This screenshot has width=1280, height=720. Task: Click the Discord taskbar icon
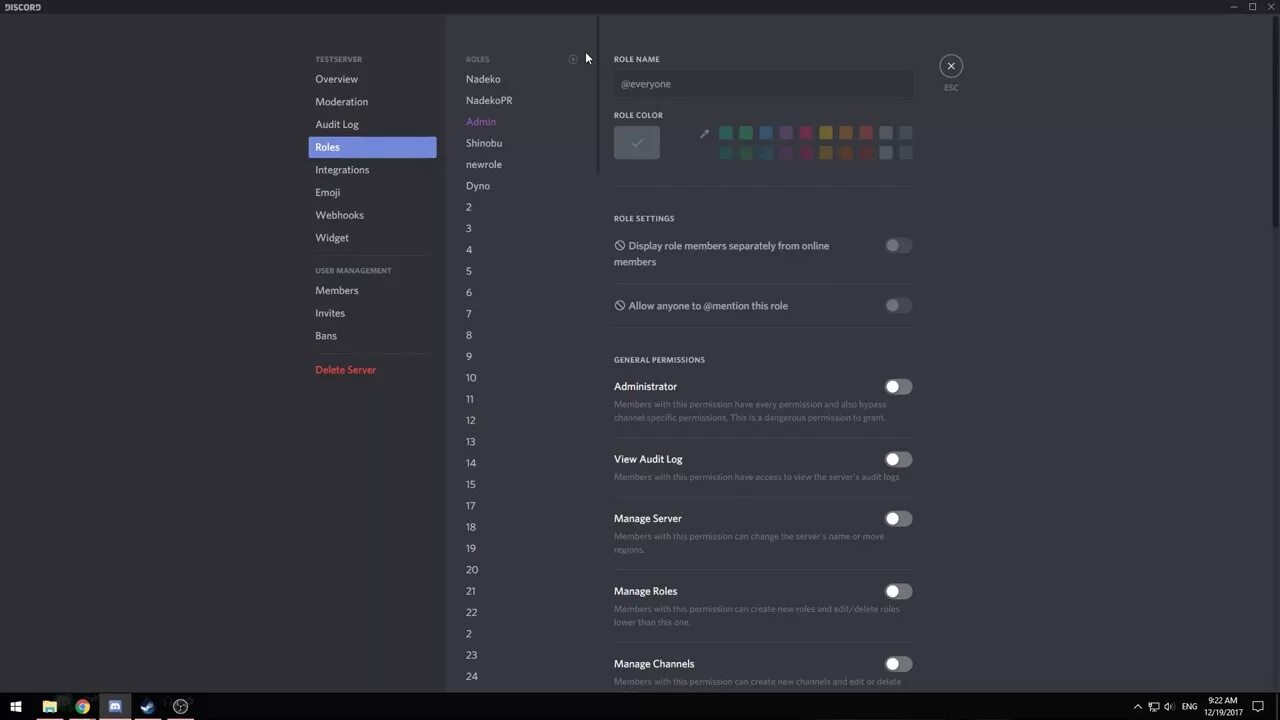[x=115, y=706]
